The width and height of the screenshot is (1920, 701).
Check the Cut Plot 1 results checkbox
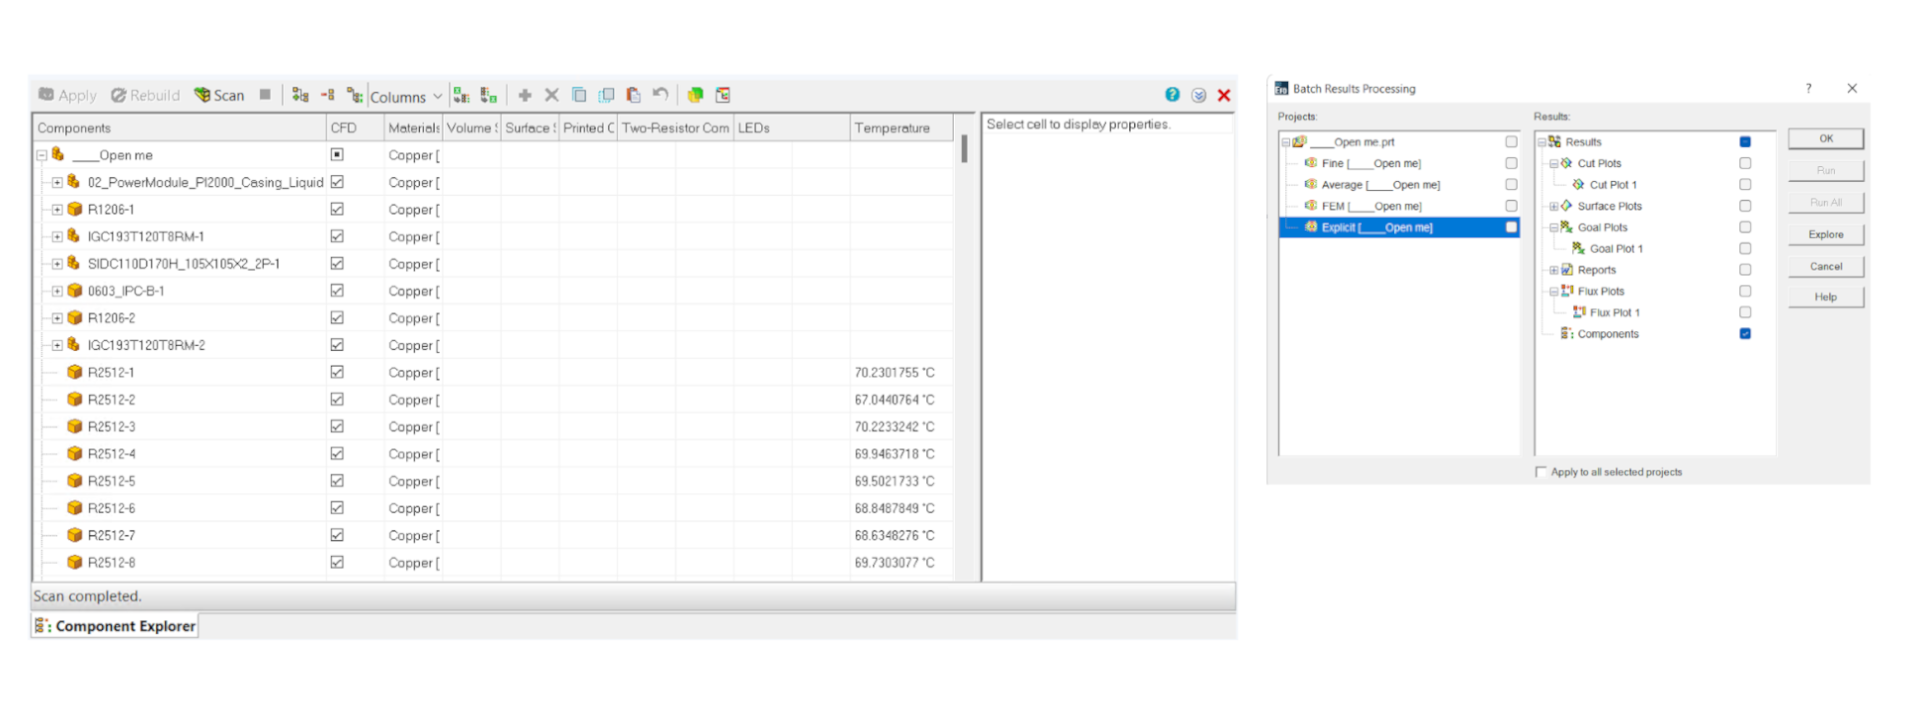1745,185
